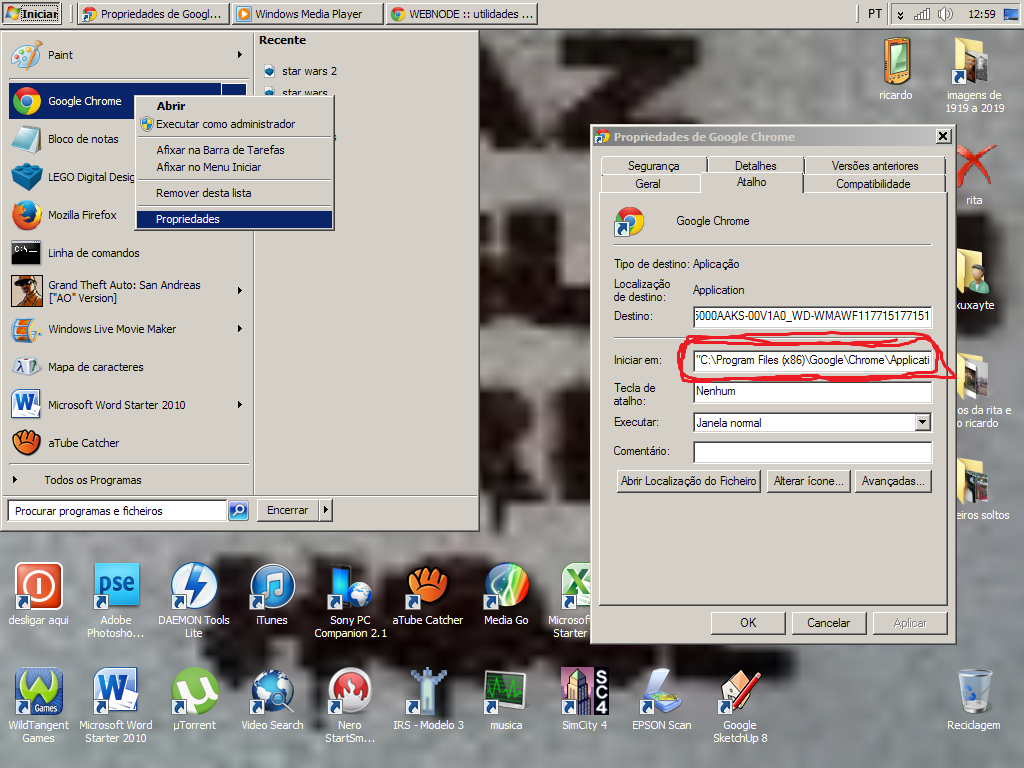Click the search magnifier button in Start menu
The height and width of the screenshot is (768, 1024).
click(238, 510)
